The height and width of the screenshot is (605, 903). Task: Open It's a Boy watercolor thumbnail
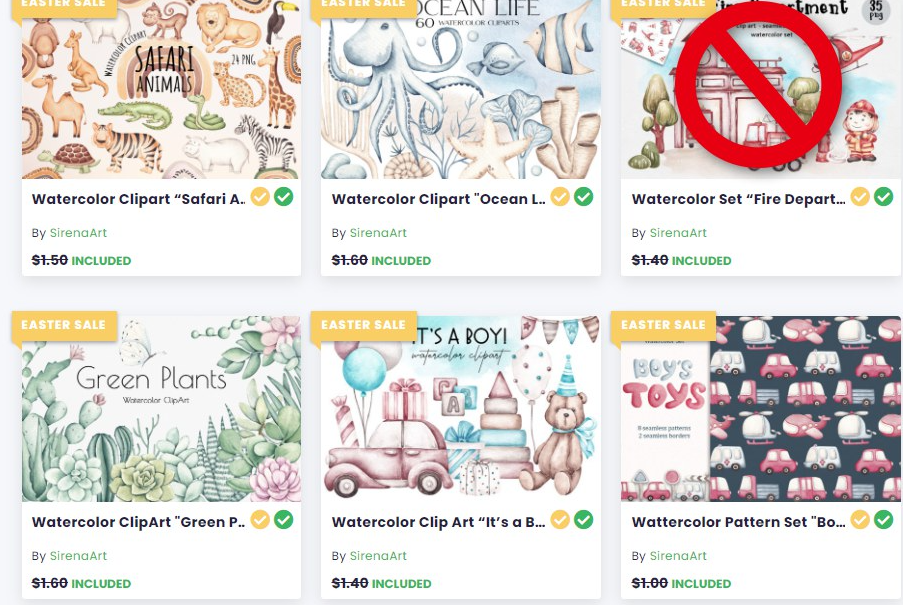pyautogui.click(x=461, y=409)
